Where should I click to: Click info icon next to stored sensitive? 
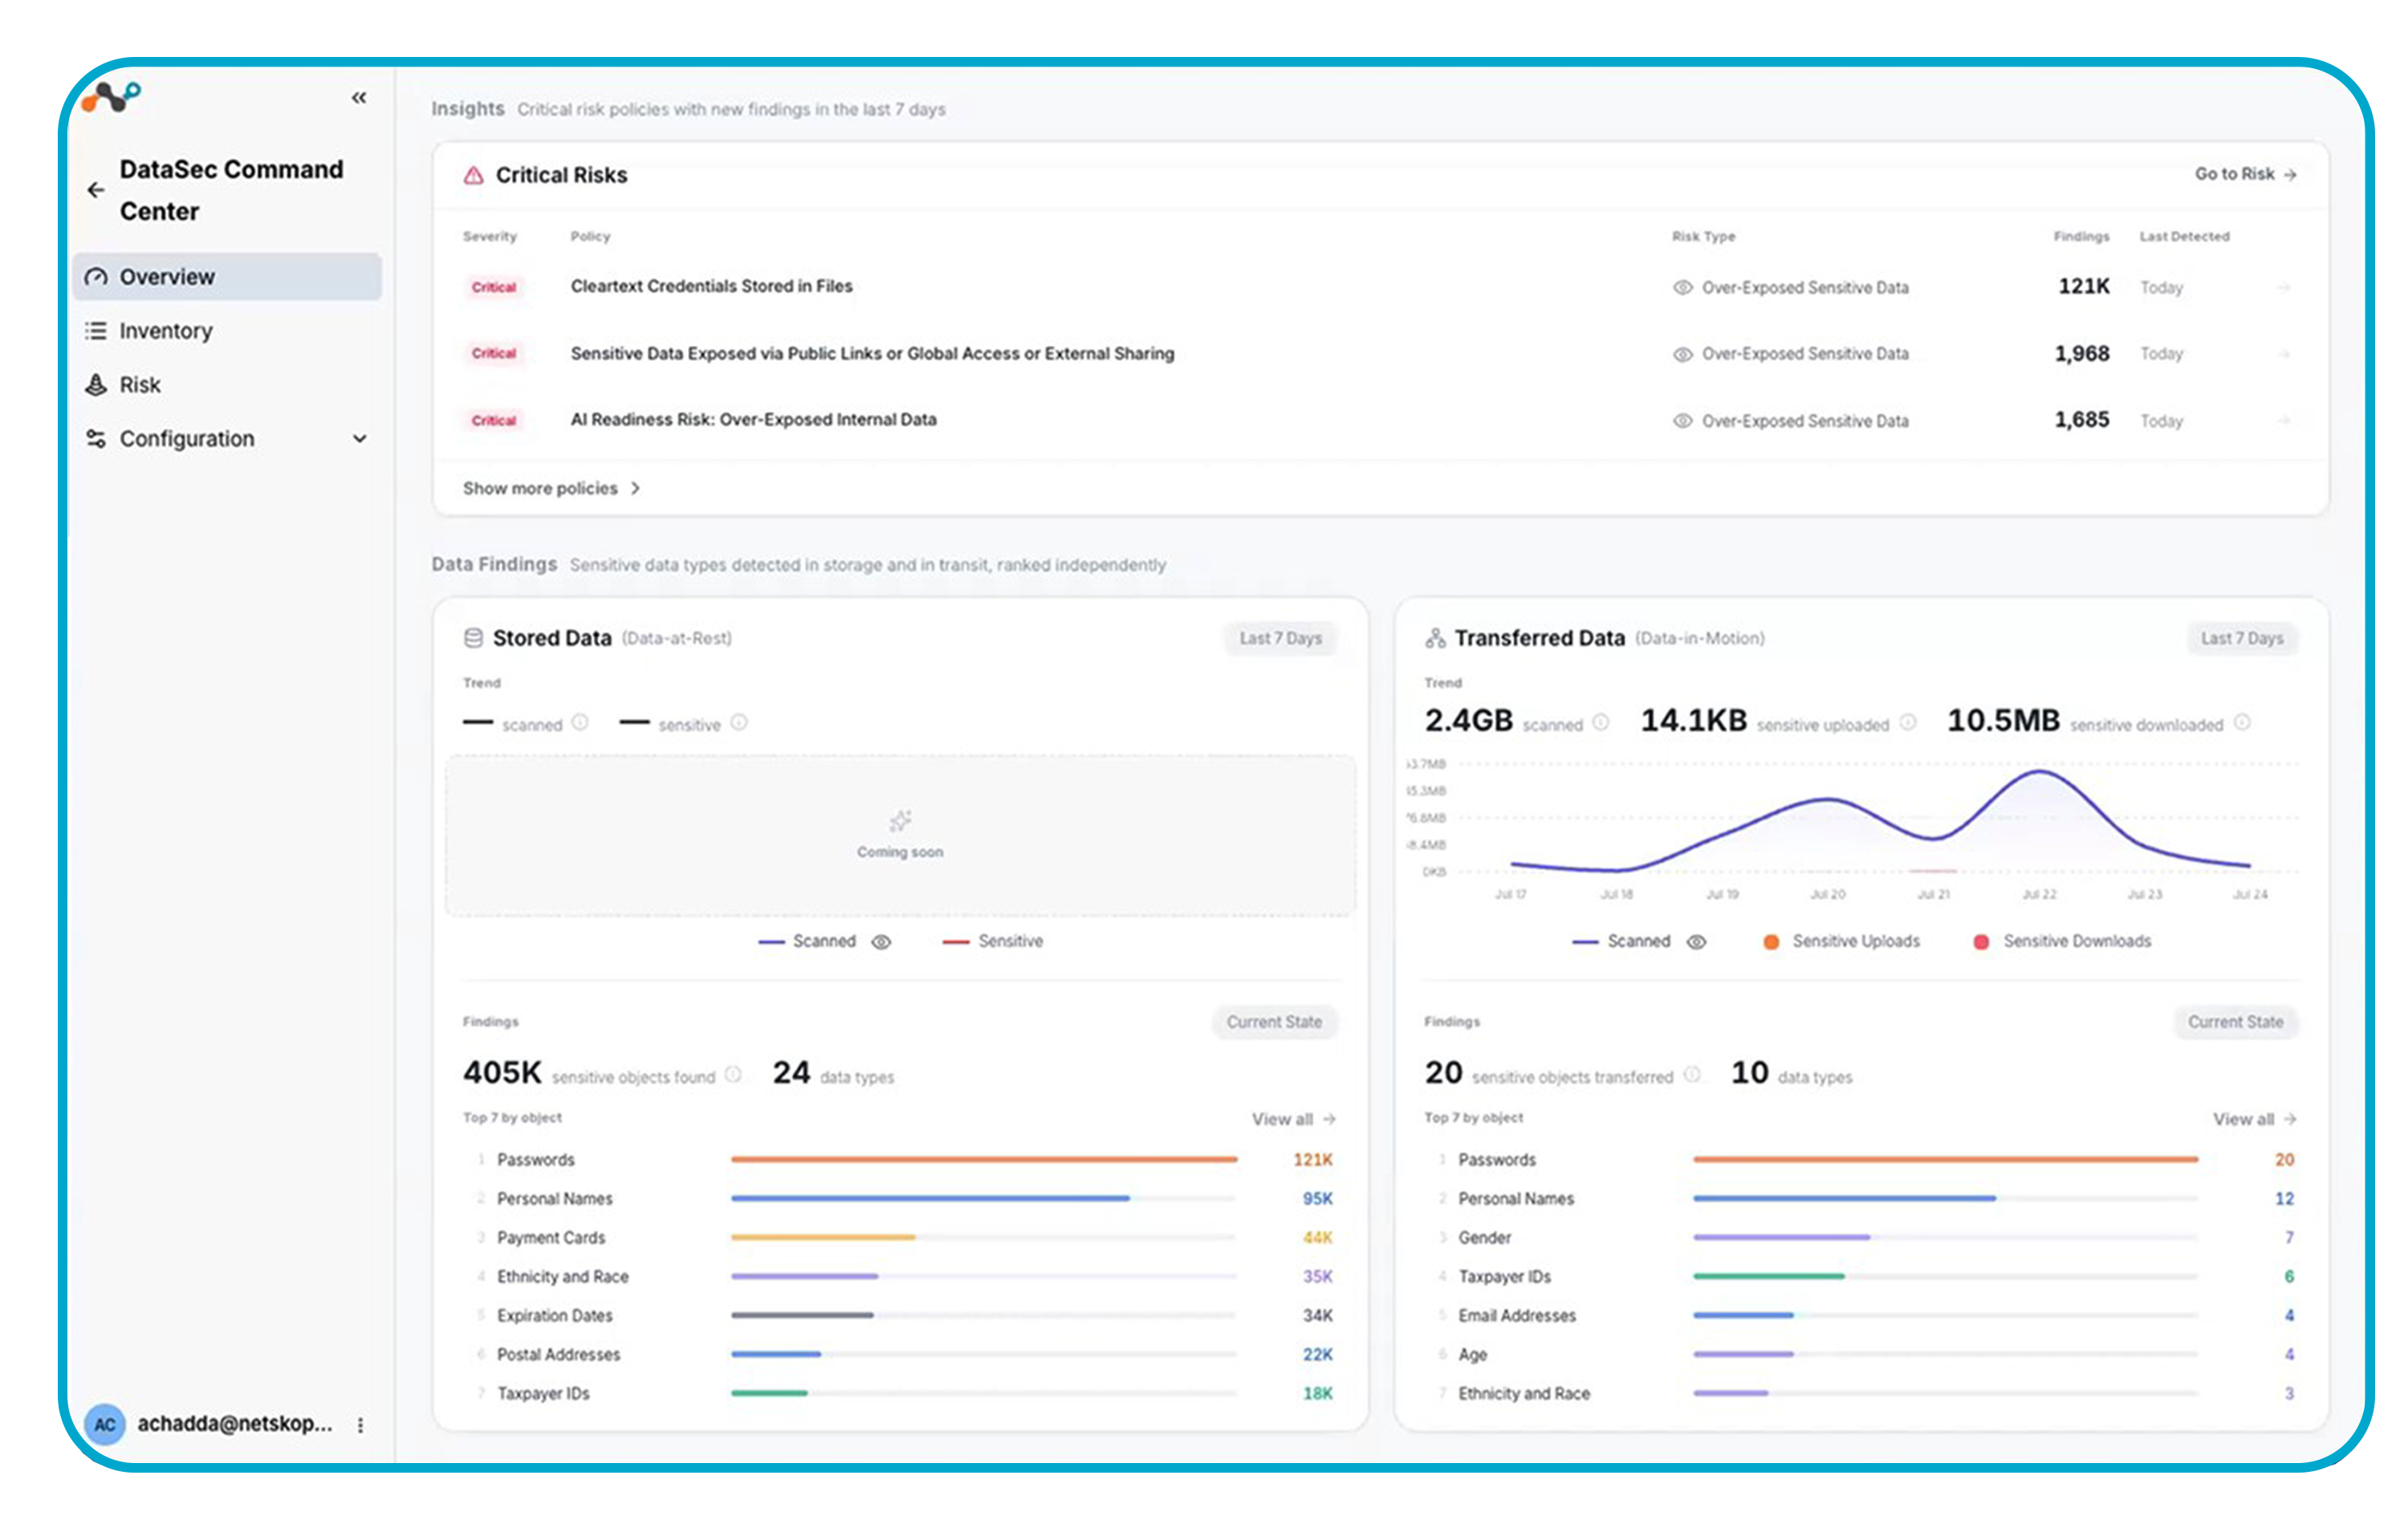(x=739, y=723)
